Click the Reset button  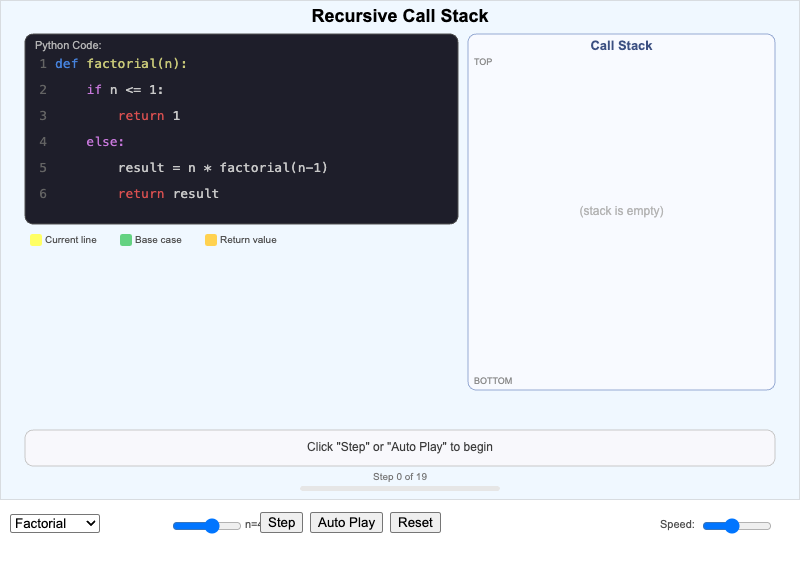pyautogui.click(x=415, y=522)
